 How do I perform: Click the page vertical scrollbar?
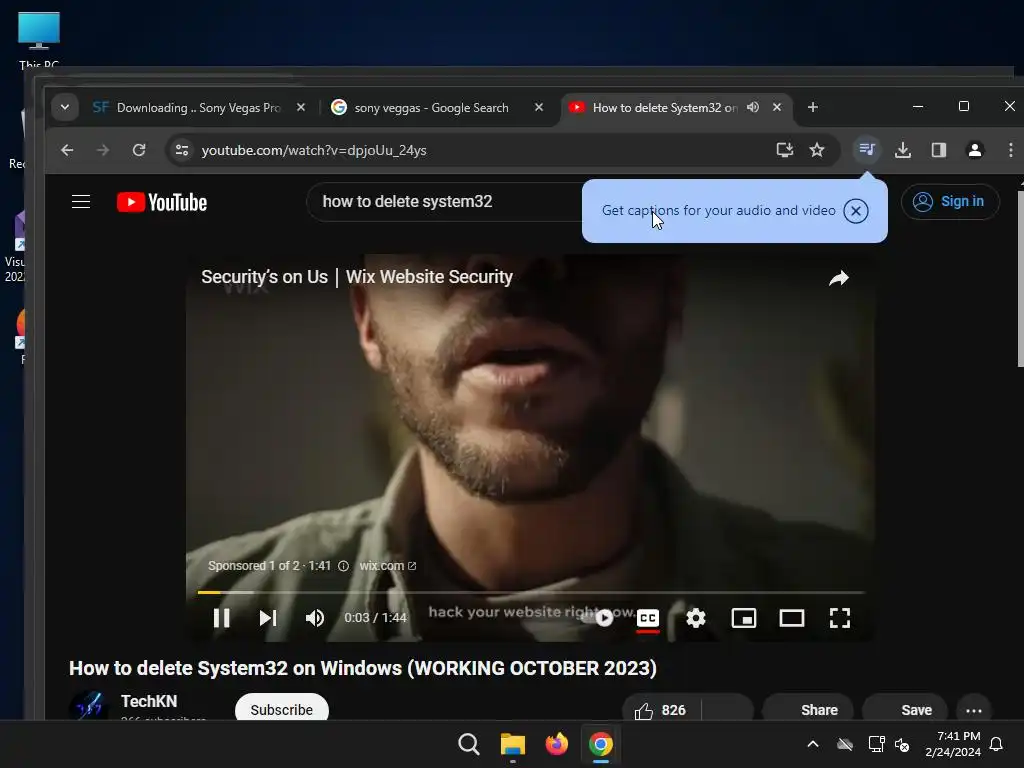pos(1020,278)
